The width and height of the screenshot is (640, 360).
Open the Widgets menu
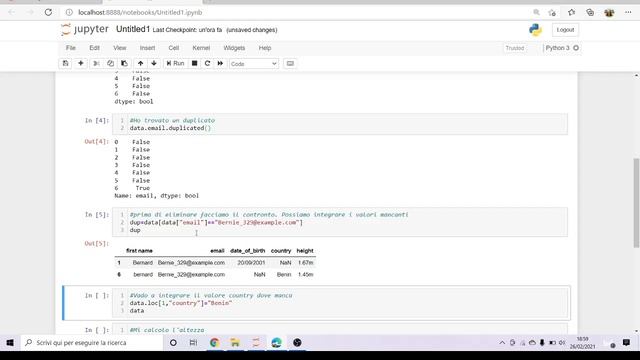click(234, 48)
